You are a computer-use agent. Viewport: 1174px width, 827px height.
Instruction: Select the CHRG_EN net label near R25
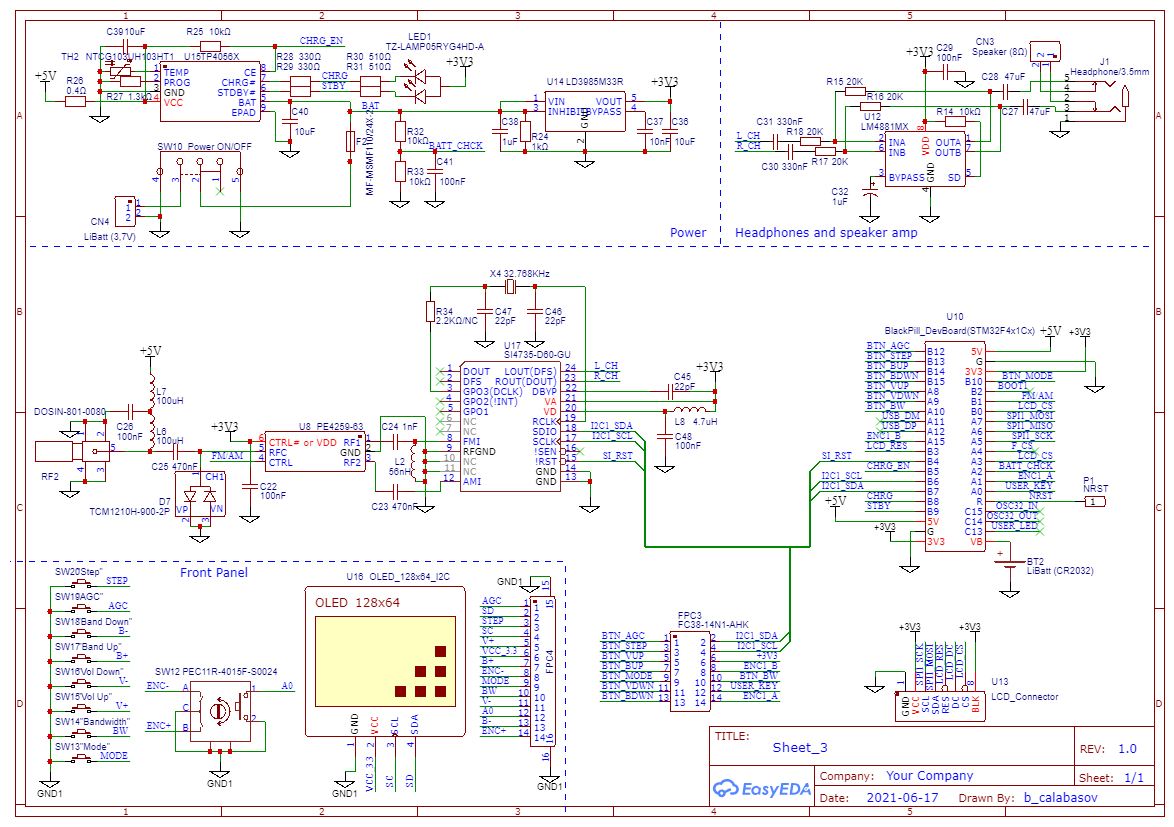coord(321,41)
